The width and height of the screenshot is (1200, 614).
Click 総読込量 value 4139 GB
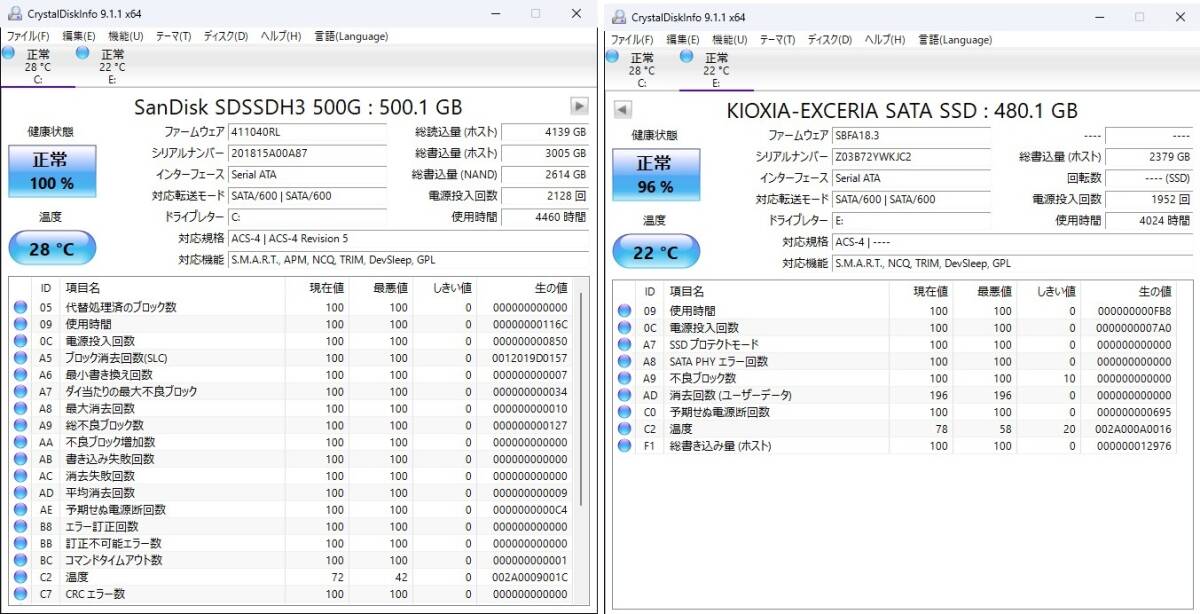coord(545,132)
